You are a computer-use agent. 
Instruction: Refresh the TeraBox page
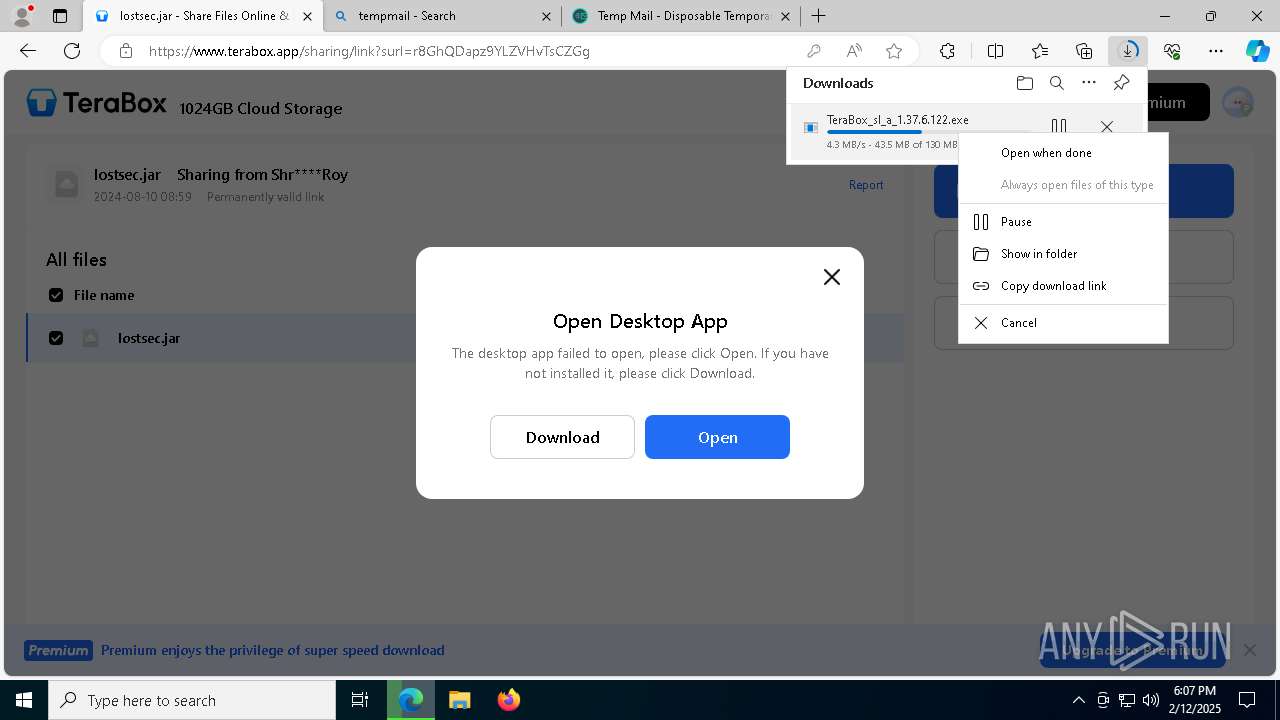(x=72, y=51)
